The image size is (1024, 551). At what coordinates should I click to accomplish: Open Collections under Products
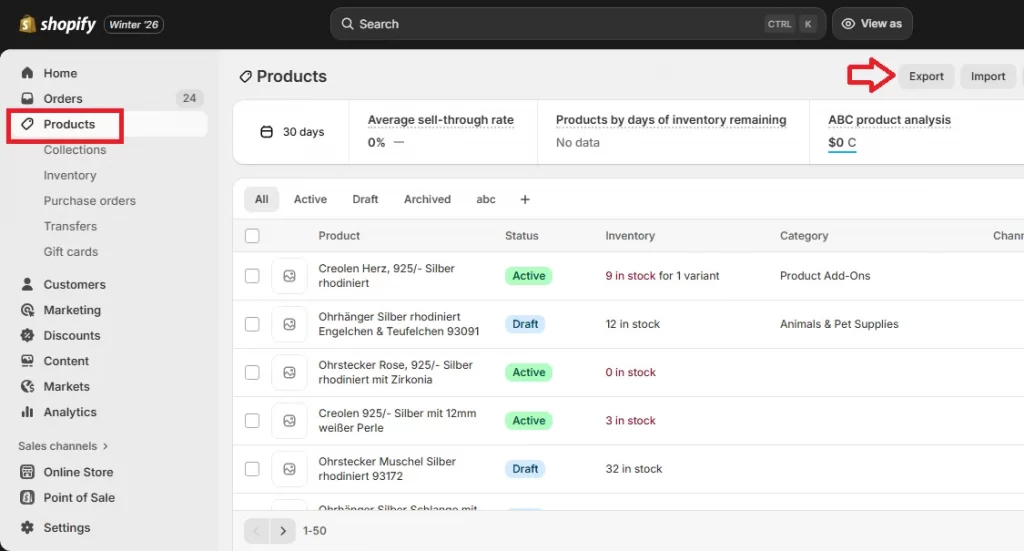[74, 150]
